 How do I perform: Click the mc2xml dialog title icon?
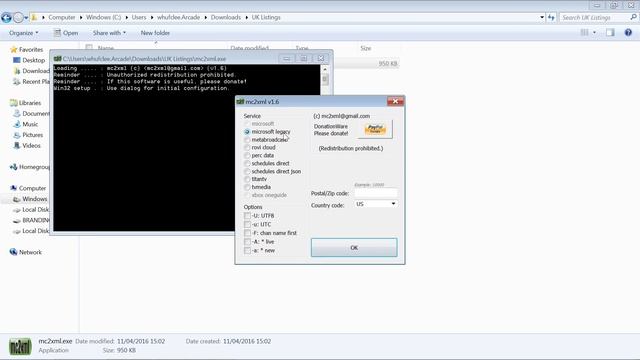[240, 102]
